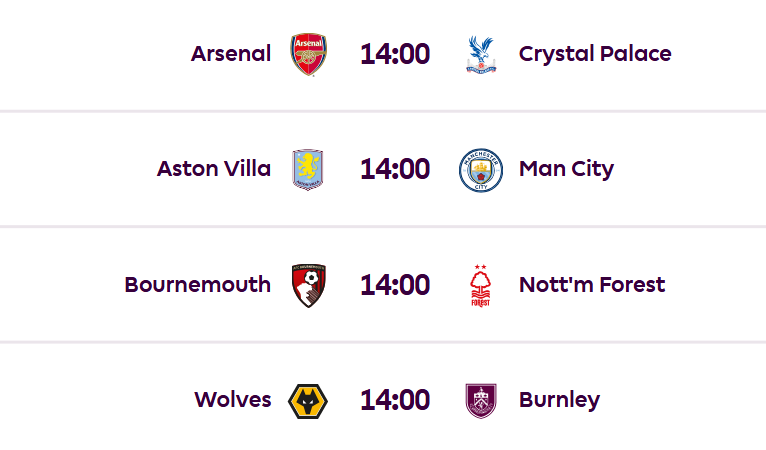Open the Nott'm Forest team name link
The image size is (766, 450).
[592, 285]
